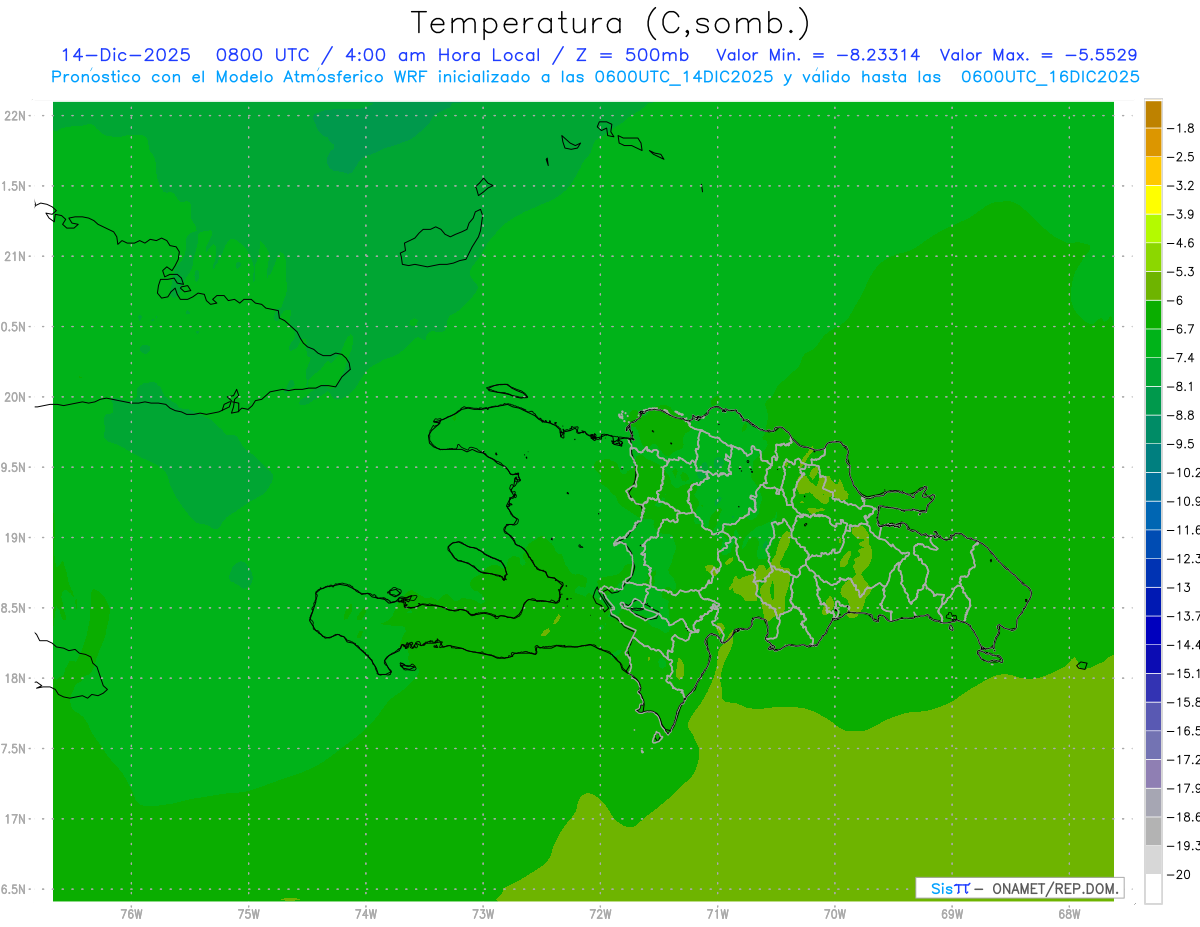Click the date '14-Dic-2025' in header
This screenshot has width=1200, height=927.
[x=126, y=56]
